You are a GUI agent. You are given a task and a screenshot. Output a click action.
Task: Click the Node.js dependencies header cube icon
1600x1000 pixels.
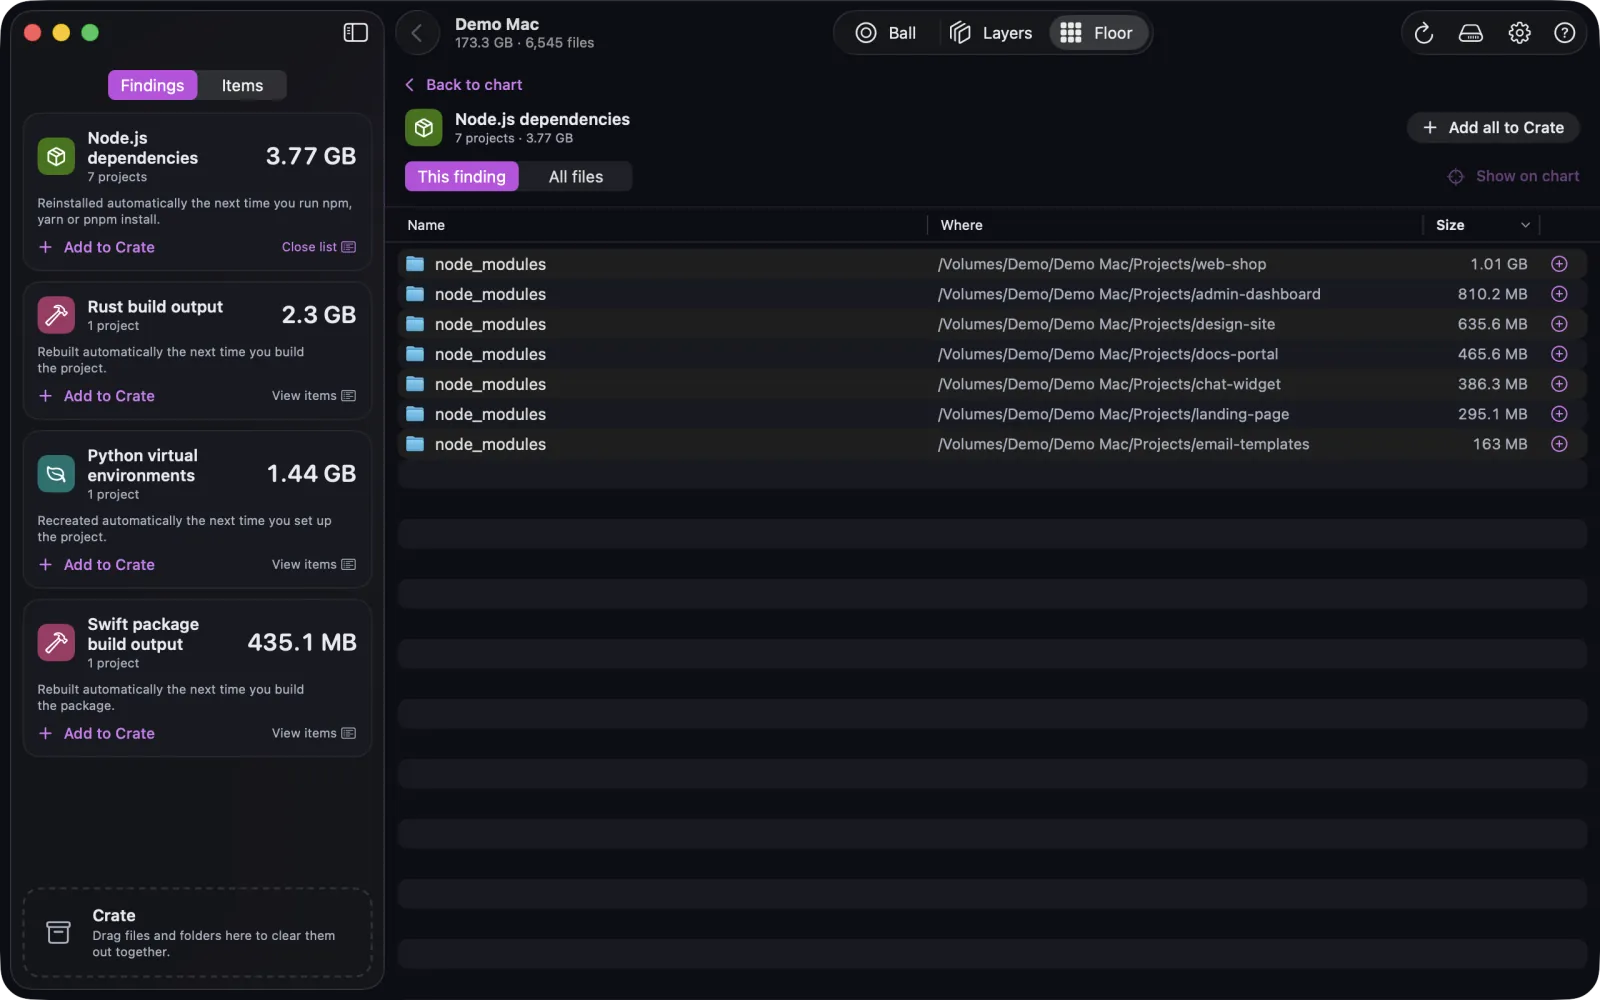424,128
